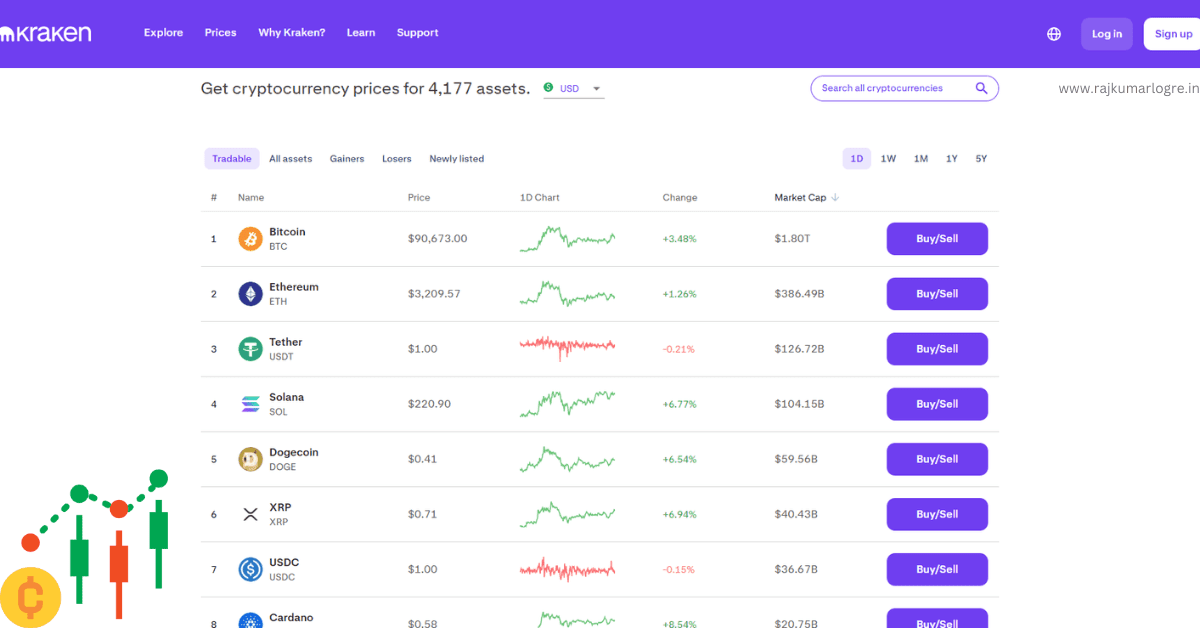1200x628 pixels.
Task: Click the XRP coin icon
Action: tap(250, 514)
